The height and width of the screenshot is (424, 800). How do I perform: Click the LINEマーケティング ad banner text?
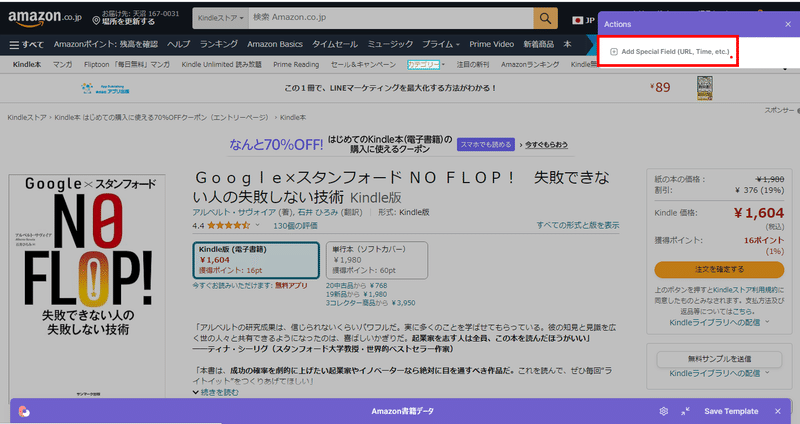(x=390, y=88)
